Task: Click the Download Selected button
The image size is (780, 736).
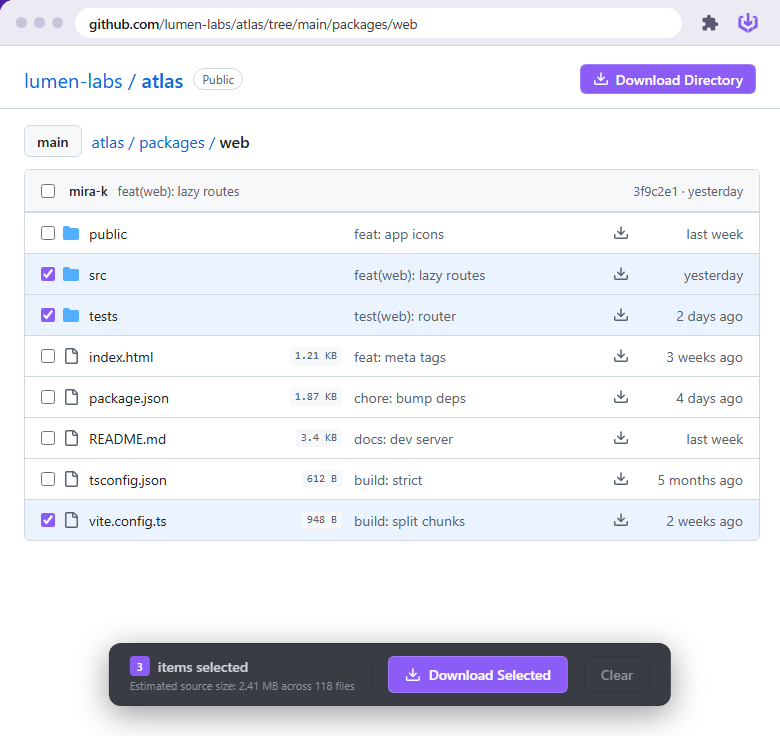Action: [x=478, y=674]
